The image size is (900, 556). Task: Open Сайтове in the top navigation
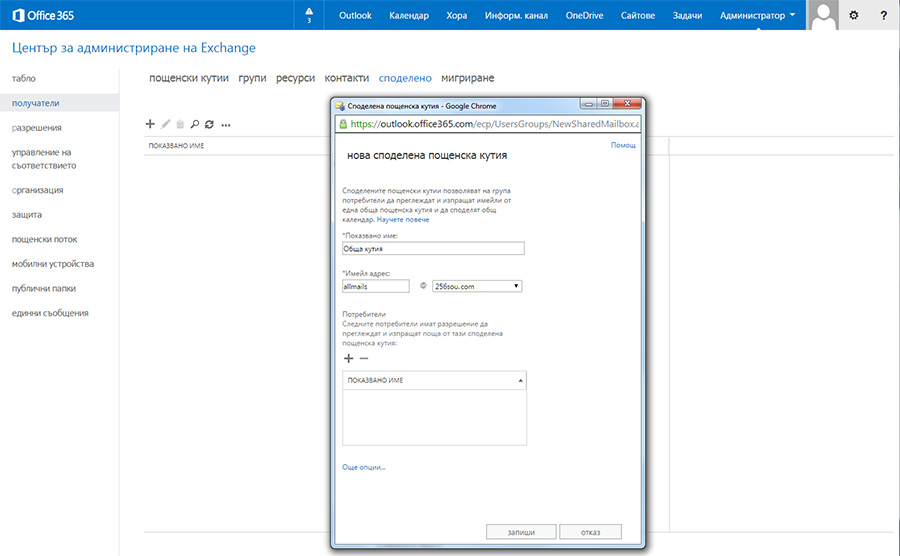[x=638, y=15]
